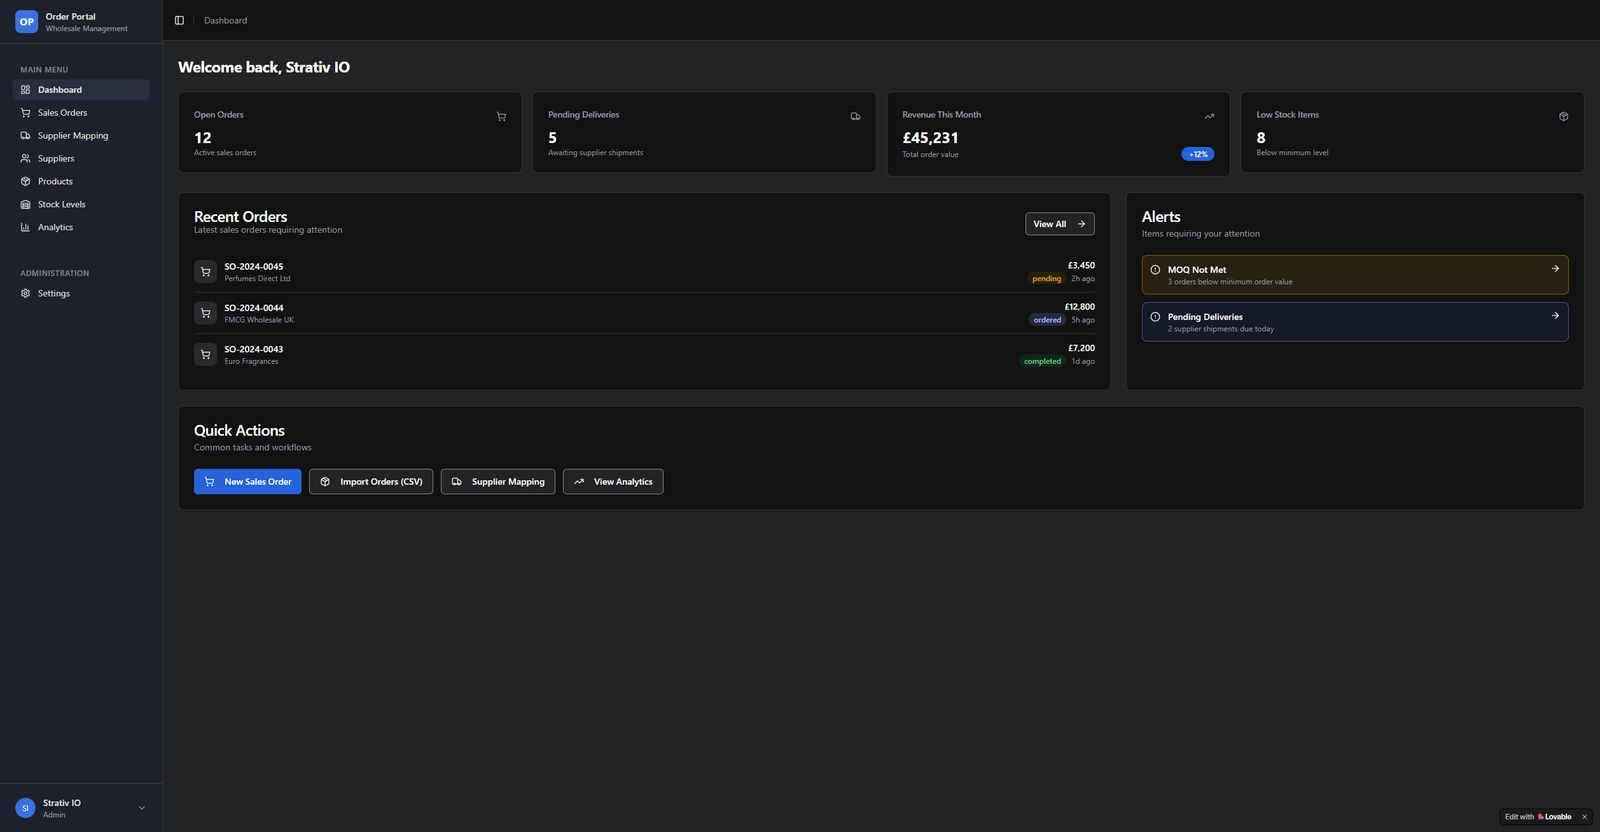1600x832 pixels.
Task: Go to Analytics in sidebar
Action: pyautogui.click(x=81, y=228)
